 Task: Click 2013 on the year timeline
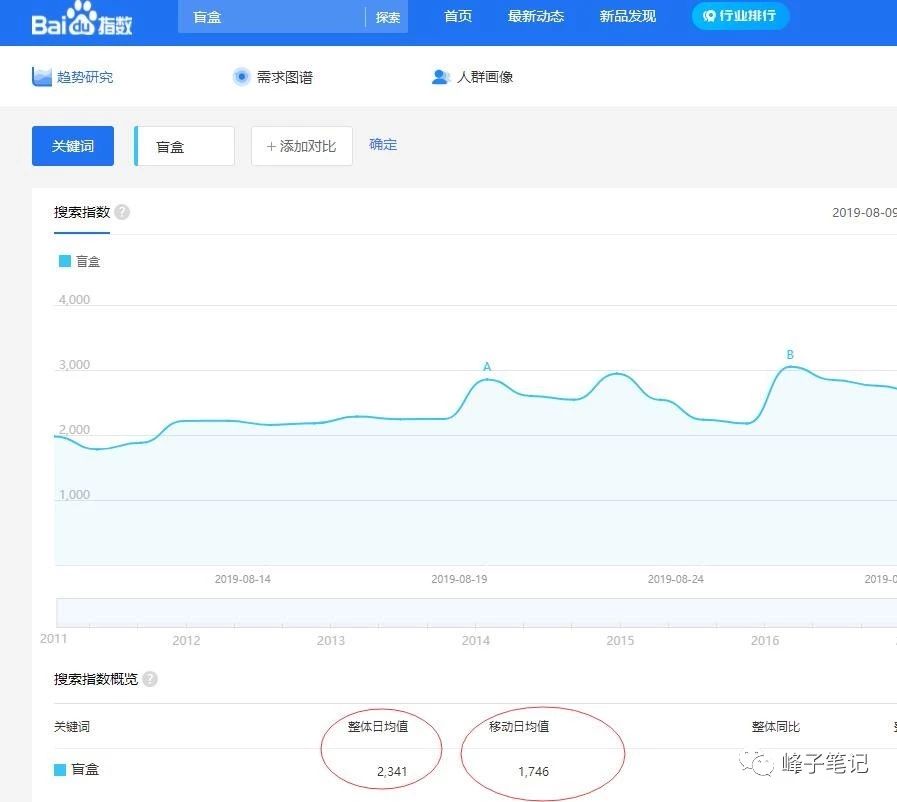(x=331, y=641)
